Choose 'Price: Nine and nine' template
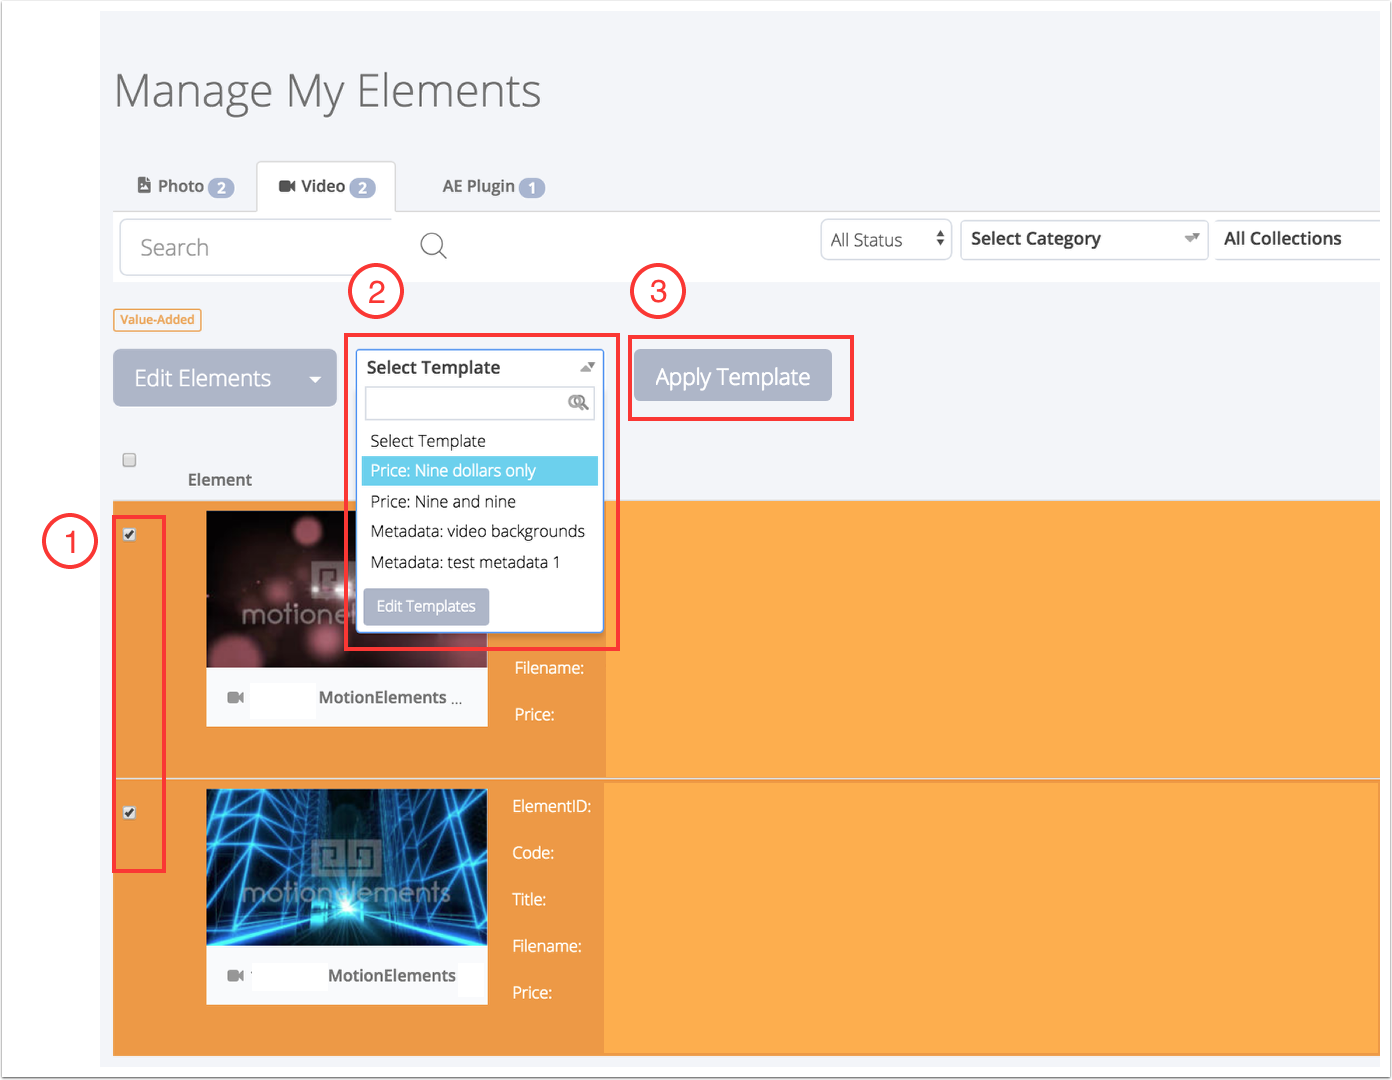 click(x=480, y=501)
